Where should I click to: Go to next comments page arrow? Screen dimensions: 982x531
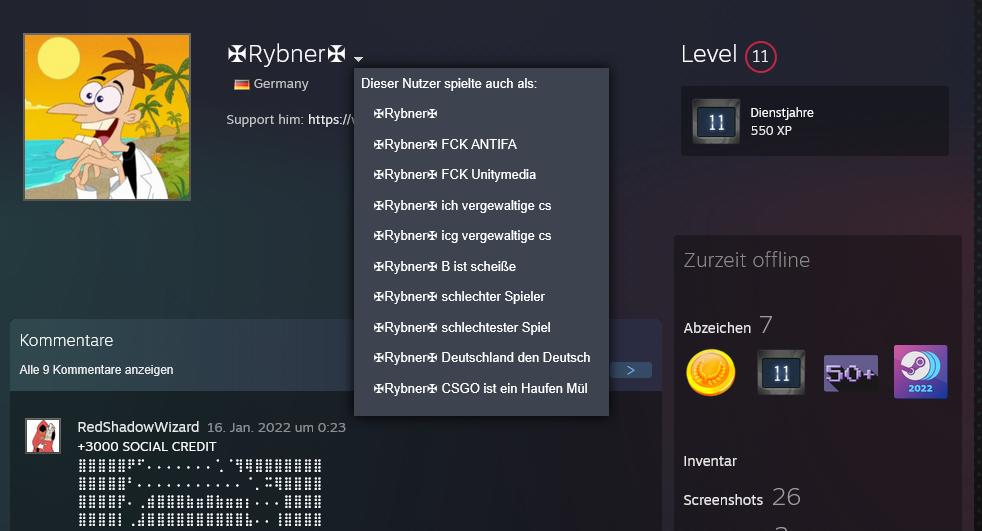[630, 370]
